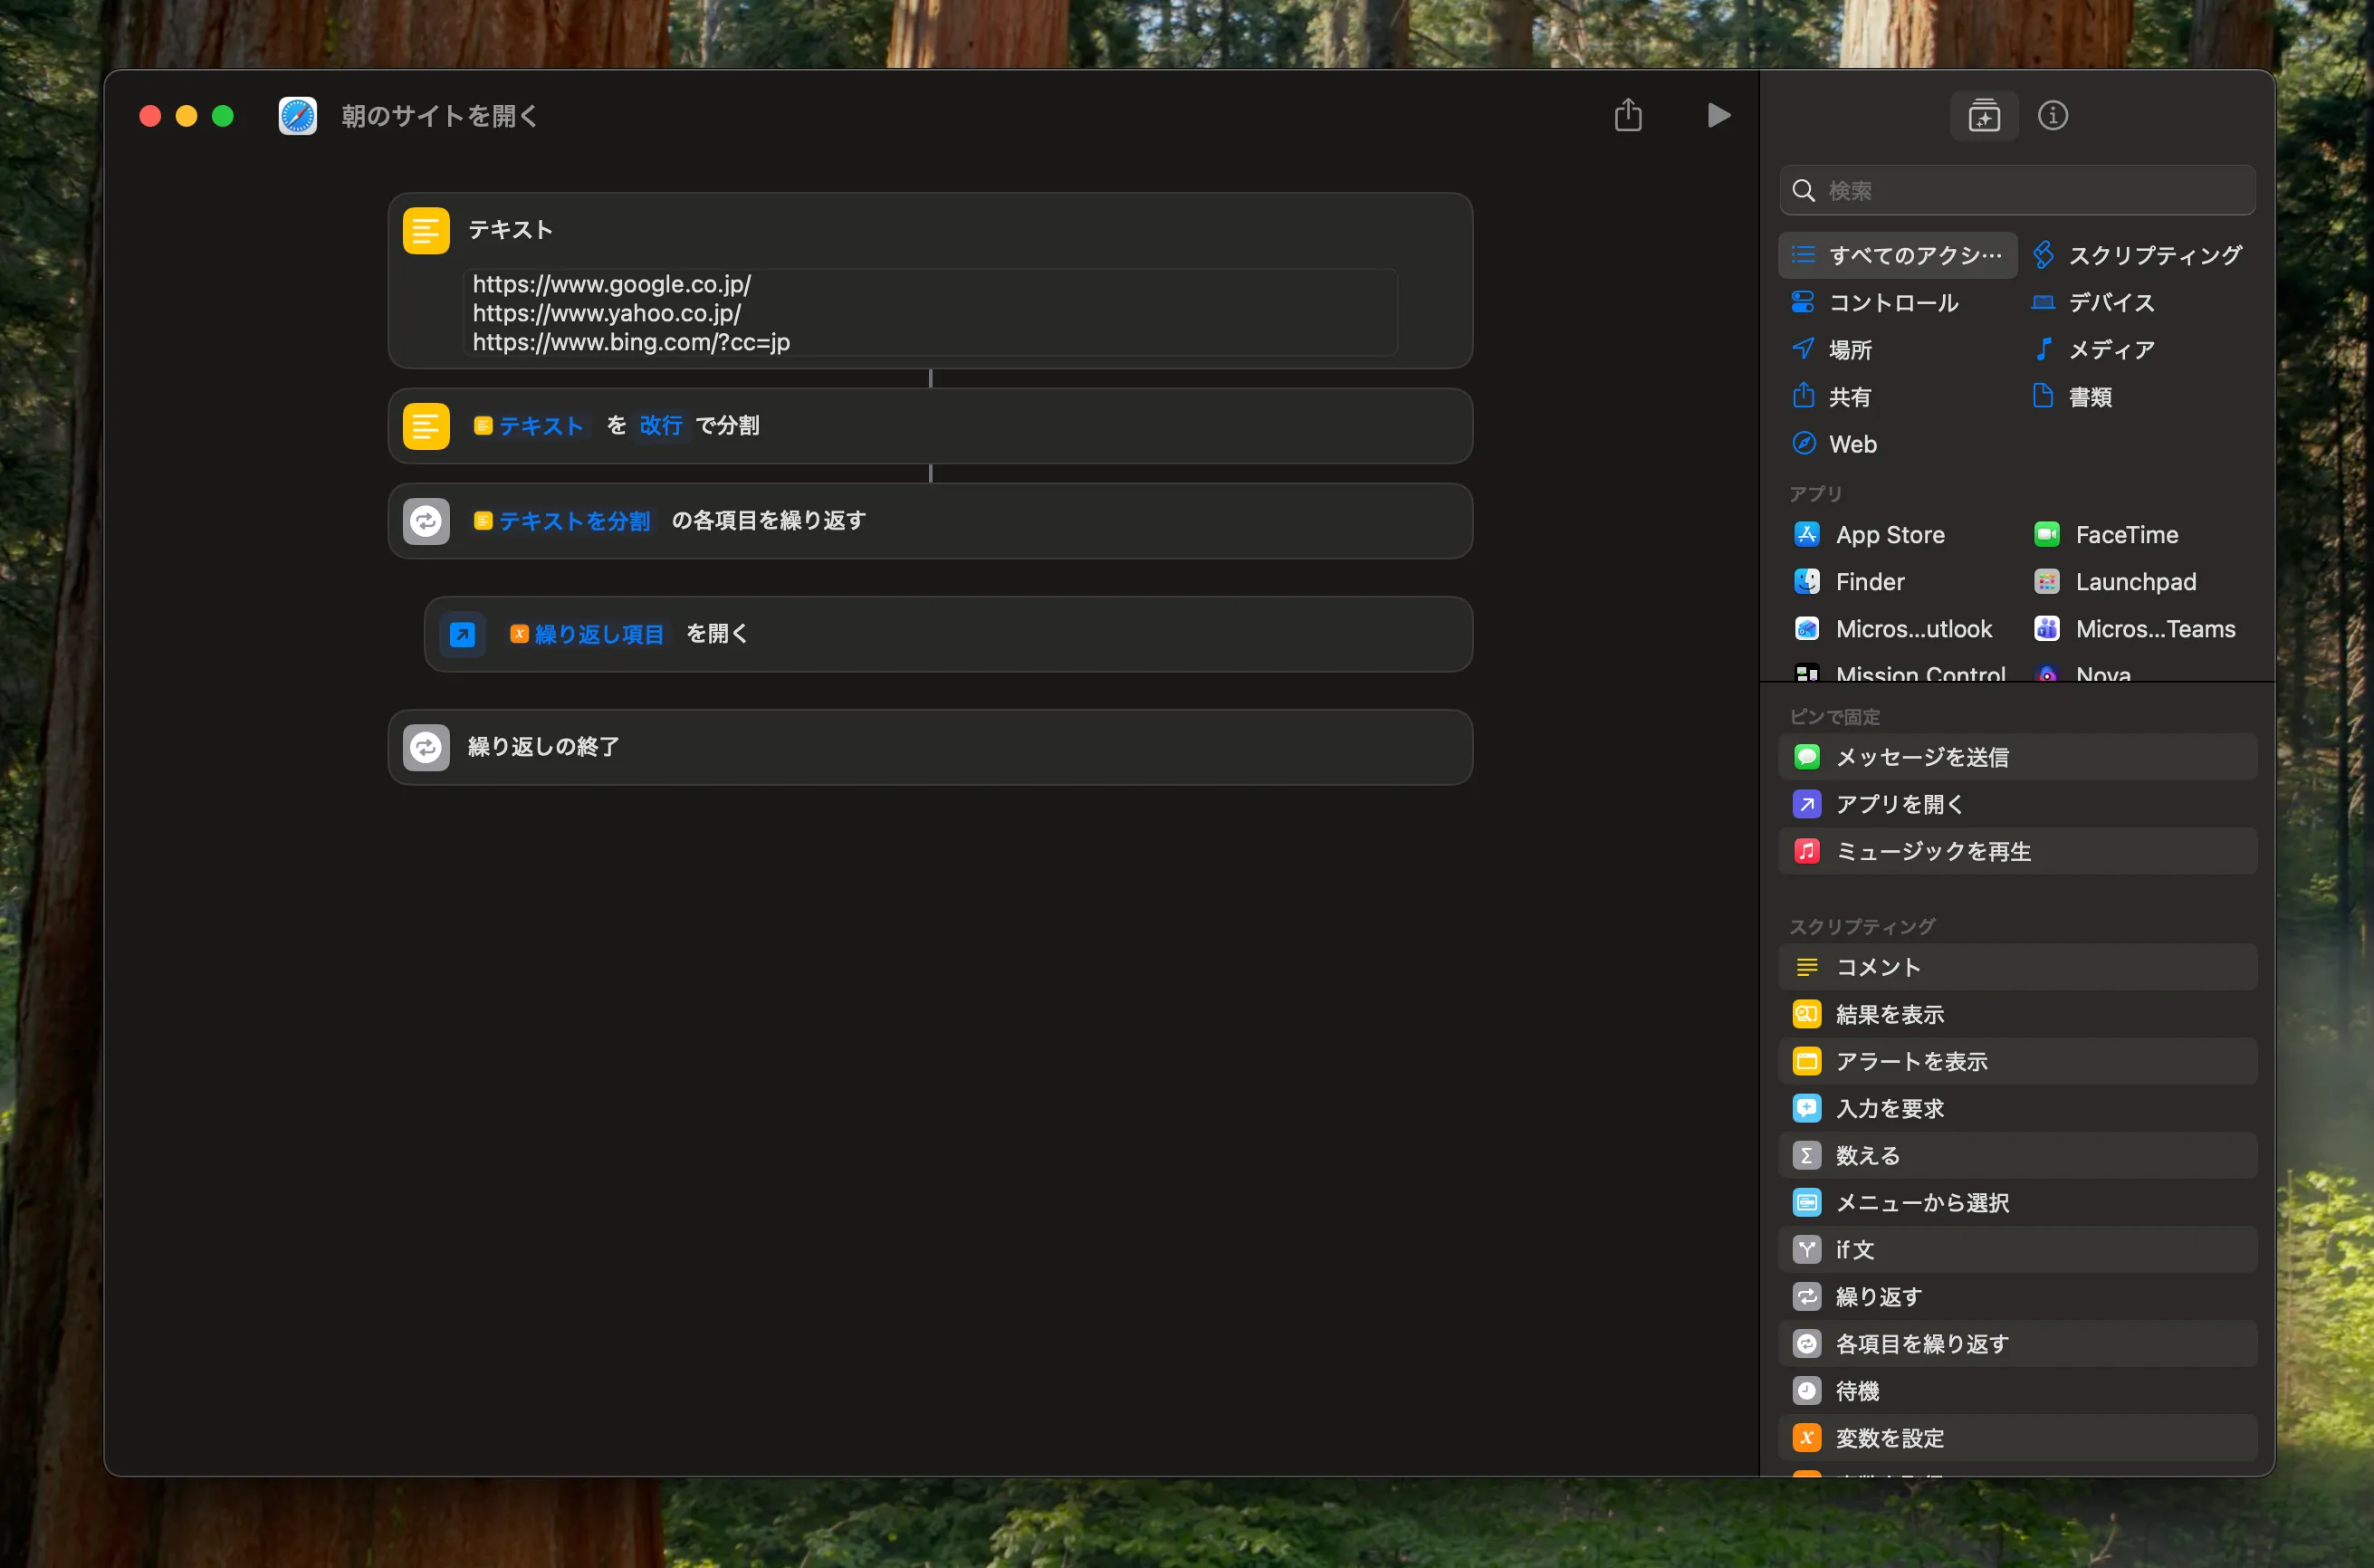Add the pinned メッセージを送信 action
Viewport: 2374px width, 1568px height.
2017,757
